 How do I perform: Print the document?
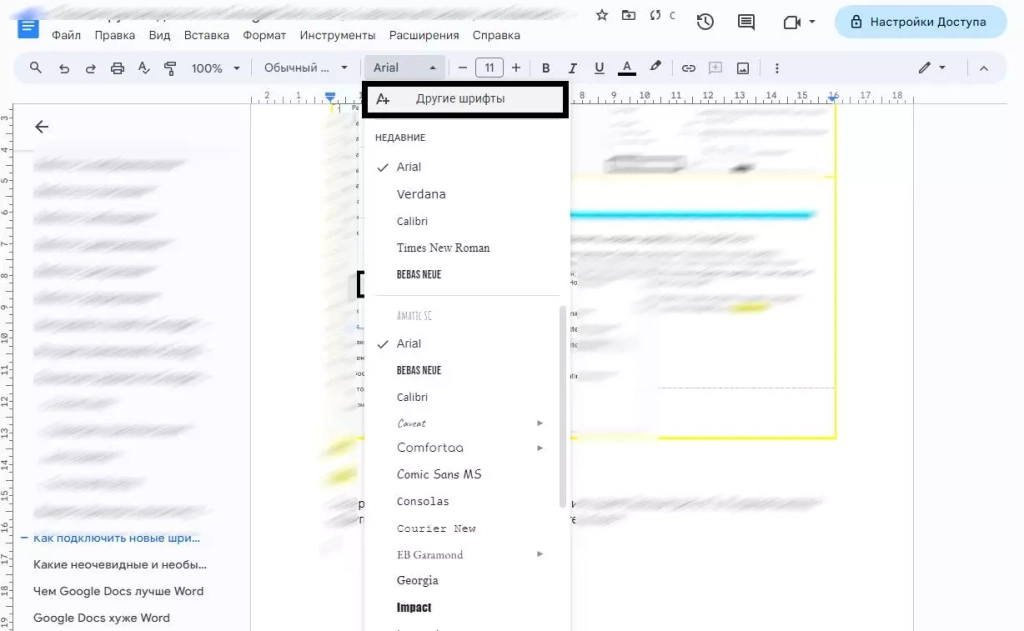[118, 67]
